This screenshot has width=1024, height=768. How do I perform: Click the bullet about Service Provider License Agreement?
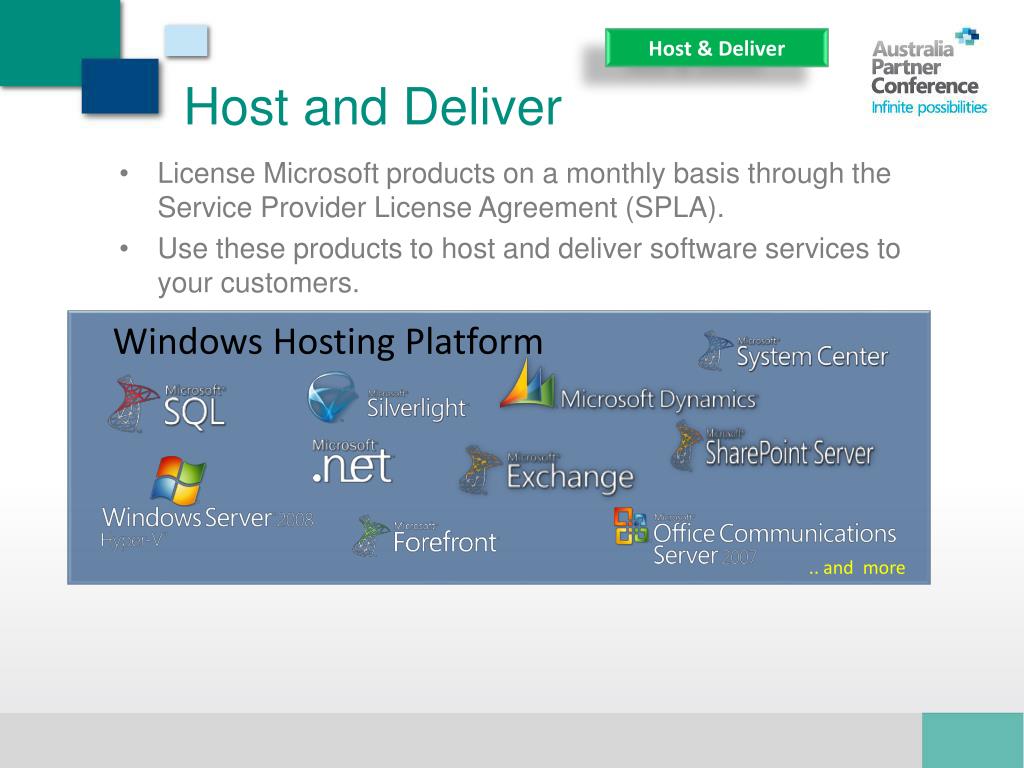(x=524, y=190)
